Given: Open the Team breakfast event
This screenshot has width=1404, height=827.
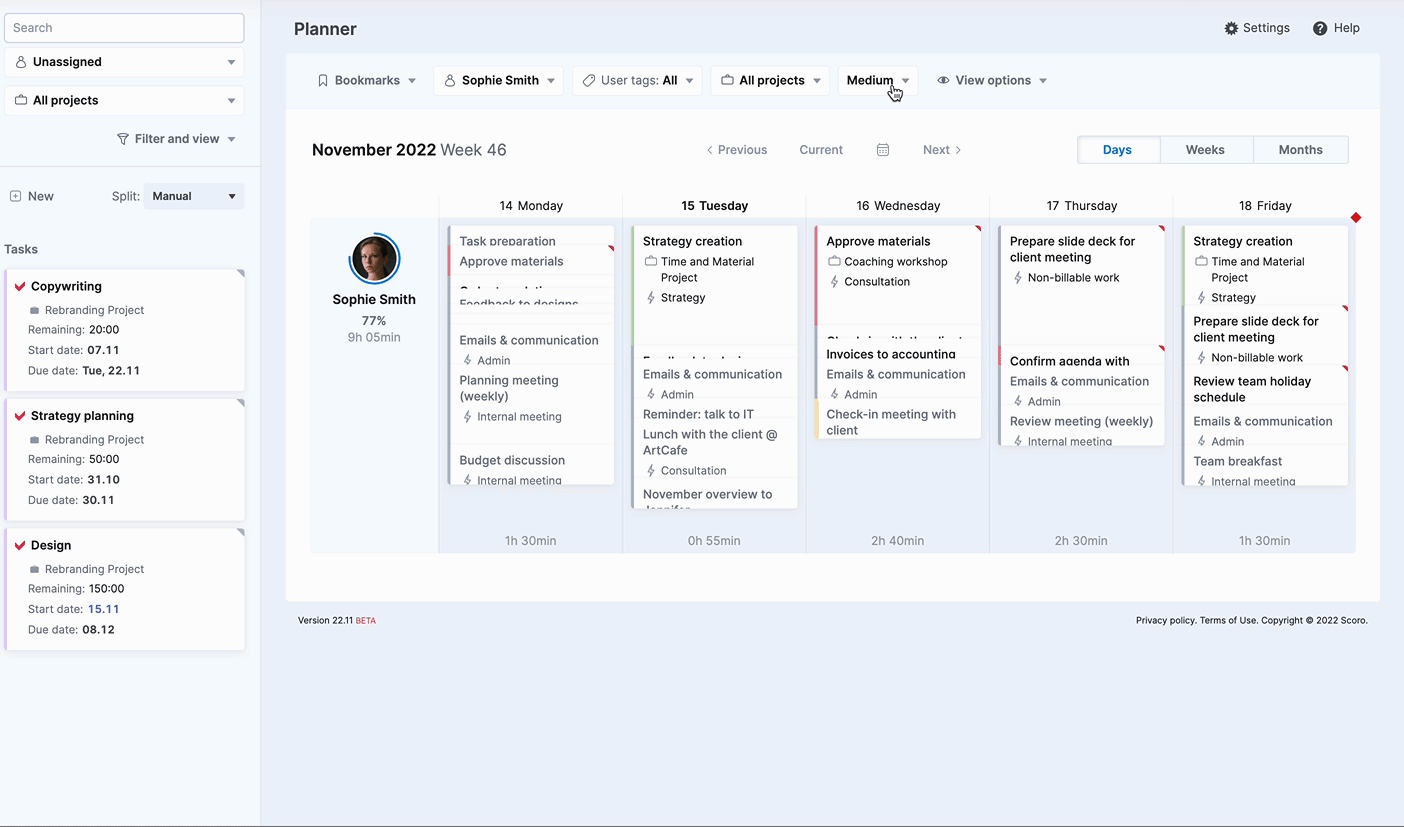Looking at the screenshot, I should coord(1266,470).
